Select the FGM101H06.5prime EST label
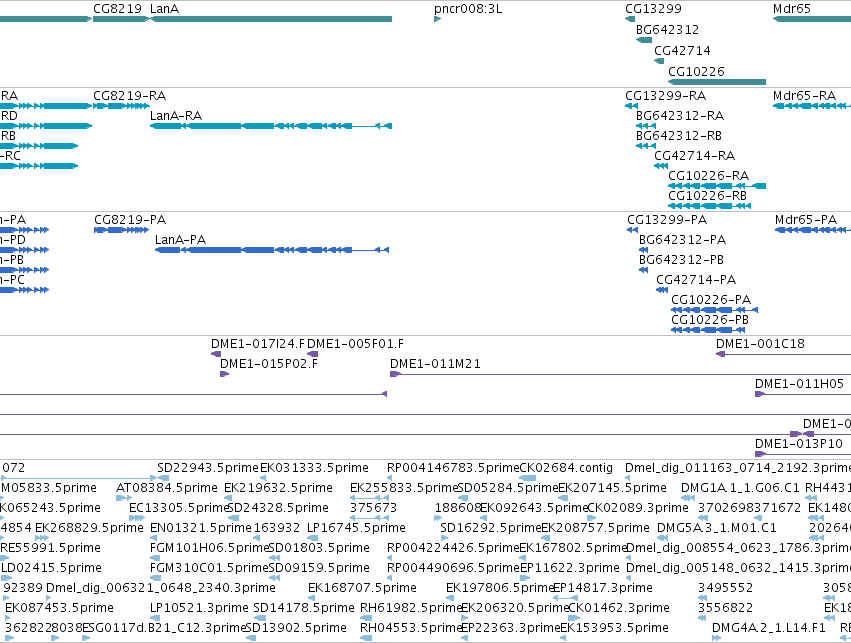 pyautogui.click(x=209, y=548)
